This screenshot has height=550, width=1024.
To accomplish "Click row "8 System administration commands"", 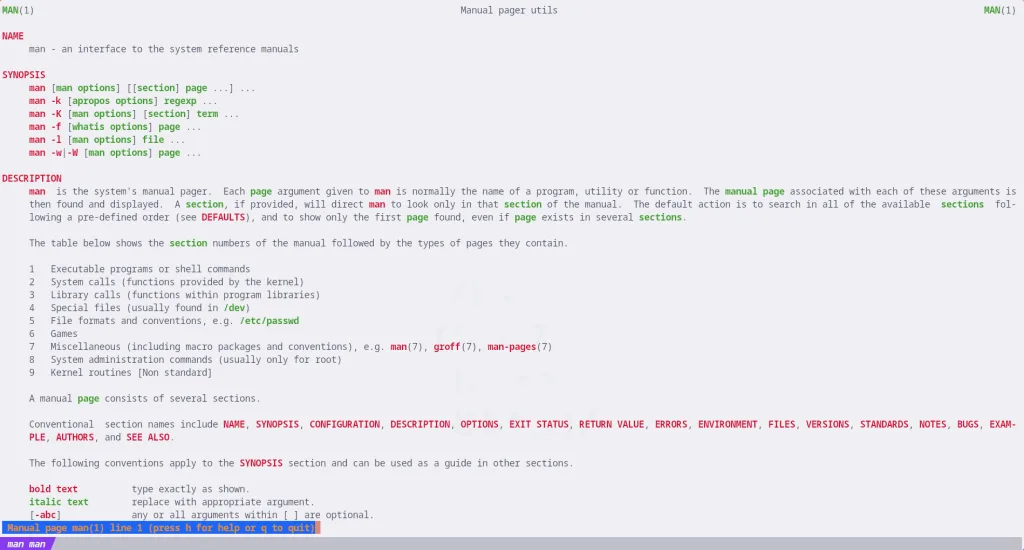I will [185, 360].
